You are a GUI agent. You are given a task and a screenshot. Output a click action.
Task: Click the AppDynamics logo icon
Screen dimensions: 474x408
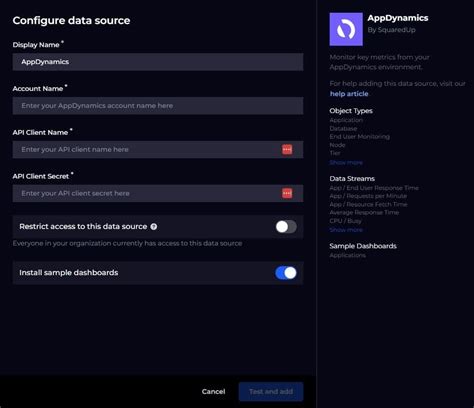346,29
